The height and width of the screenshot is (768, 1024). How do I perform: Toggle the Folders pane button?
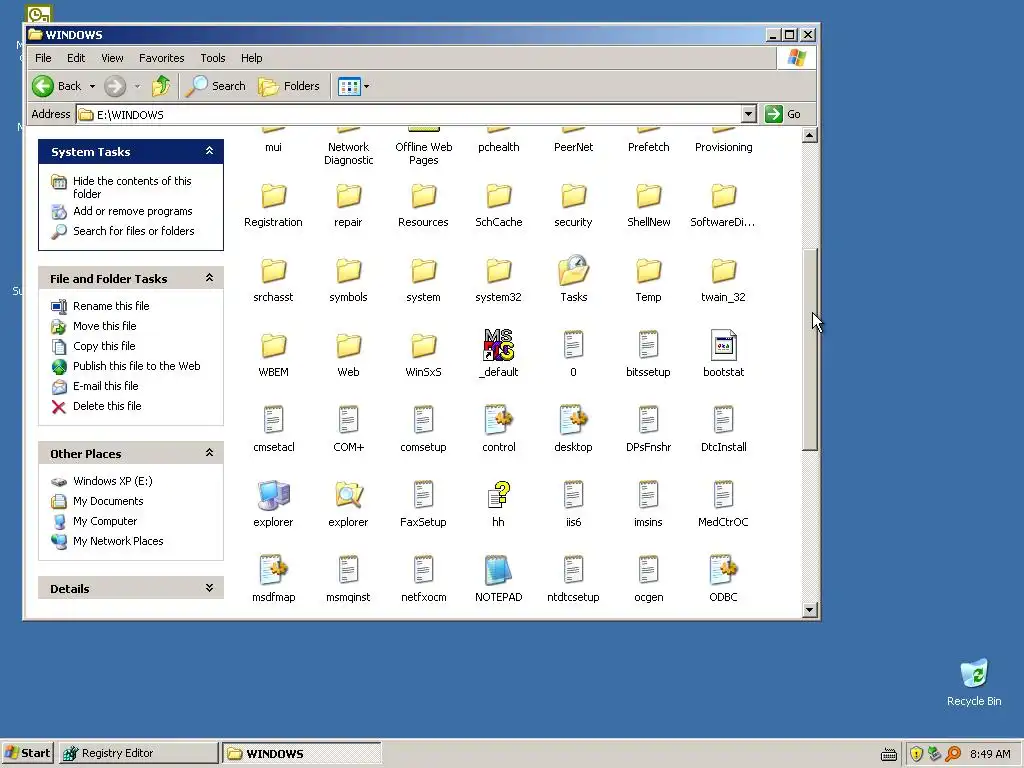pos(289,86)
